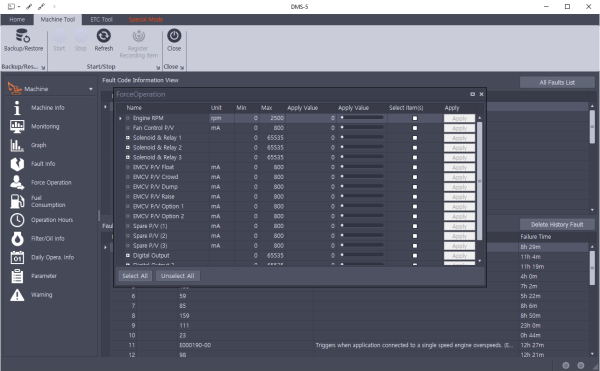This screenshot has height=371, width=600.
Task: Check the EMCV P/V Float checkbox
Action: coord(415,167)
